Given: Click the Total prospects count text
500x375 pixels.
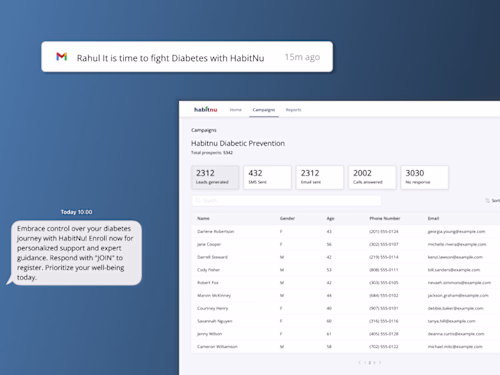Looking at the screenshot, I should tap(212, 153).
